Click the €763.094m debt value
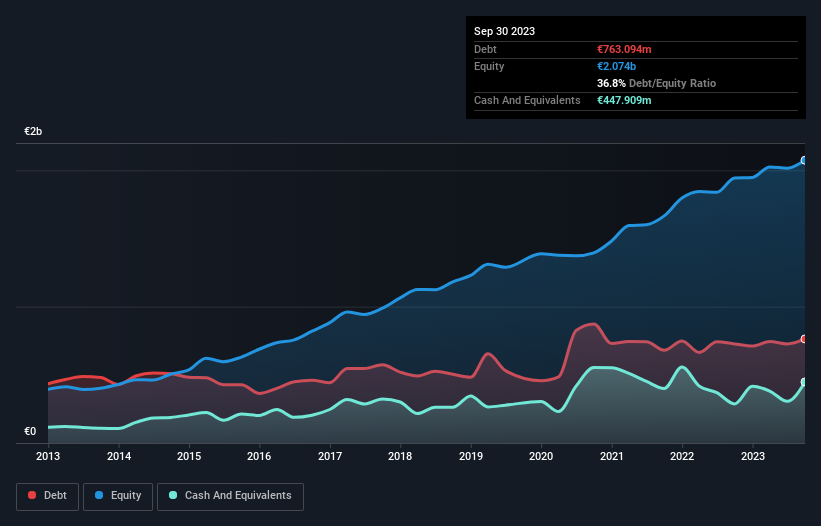Viewport: 821px width, 526px height. click(624, 49)
